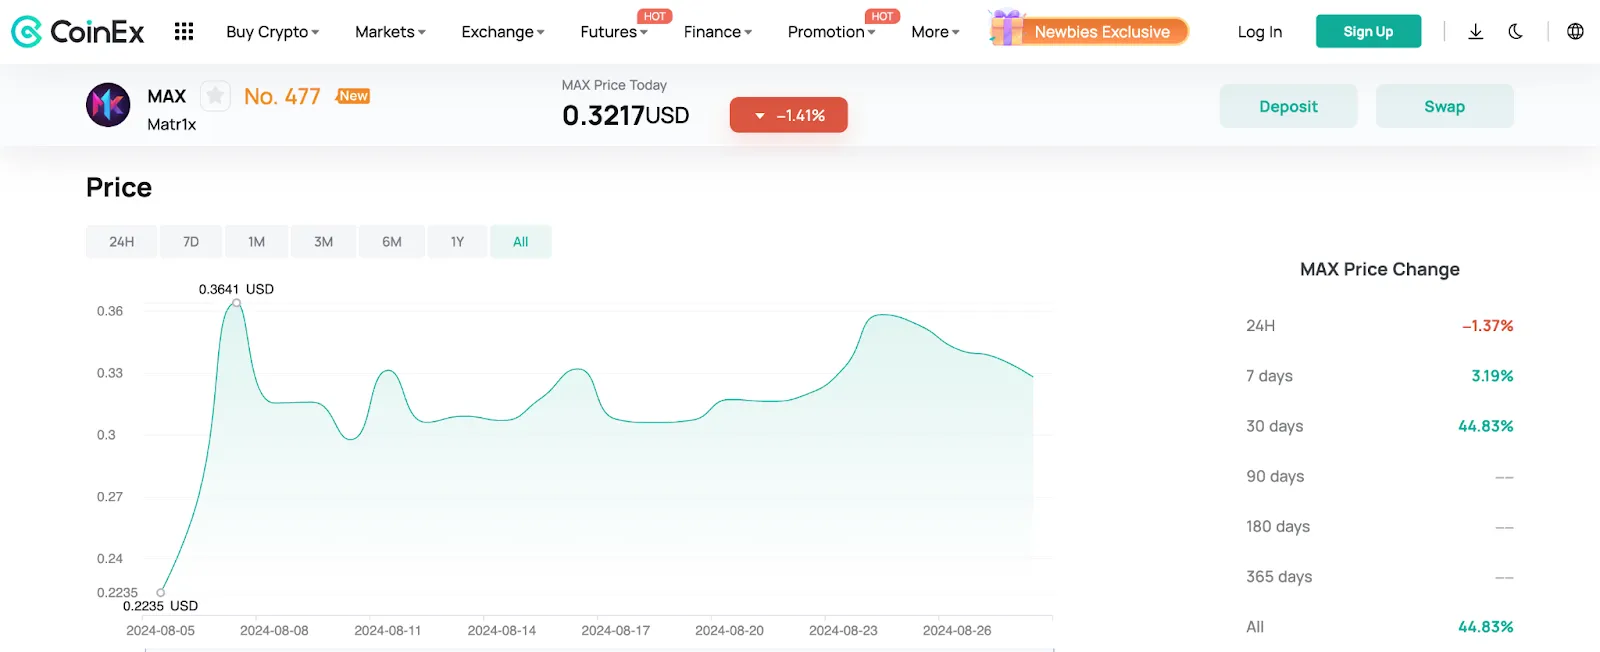Screen dimensions: 1600x652
Task: Select the 3M chart range
Action: (323, 242)
